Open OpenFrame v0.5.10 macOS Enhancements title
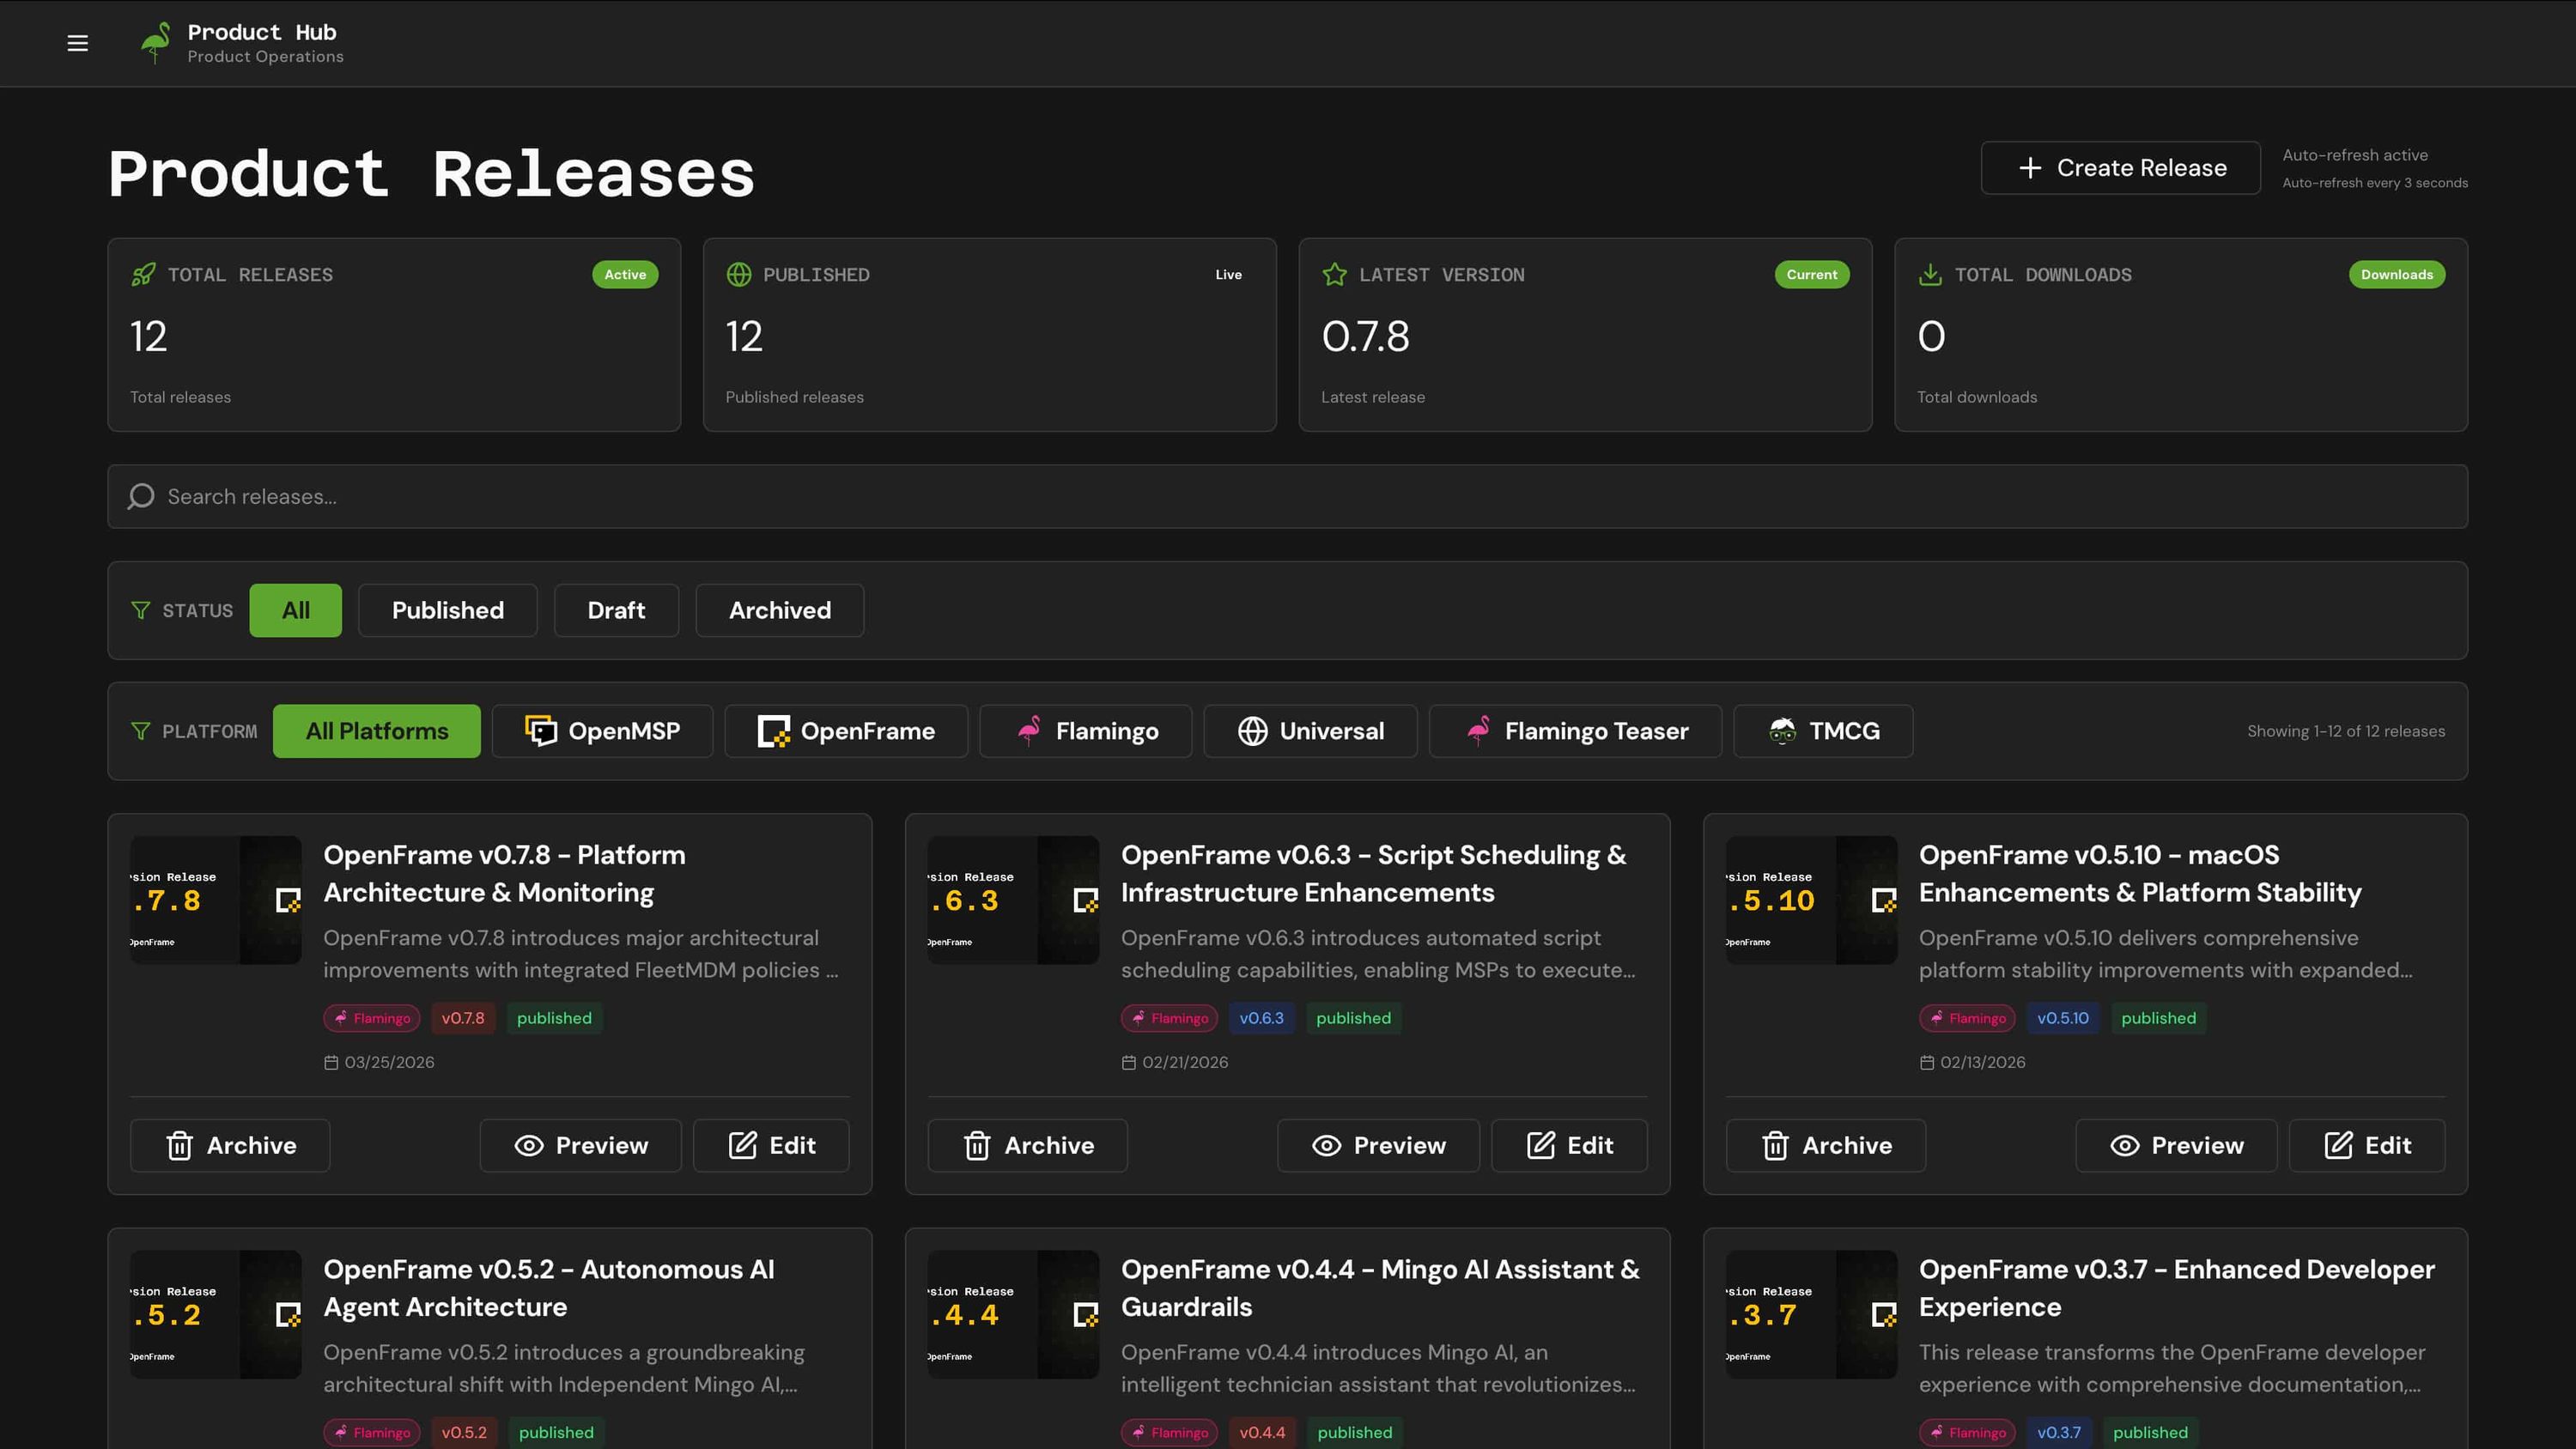 pos(2140,874)
